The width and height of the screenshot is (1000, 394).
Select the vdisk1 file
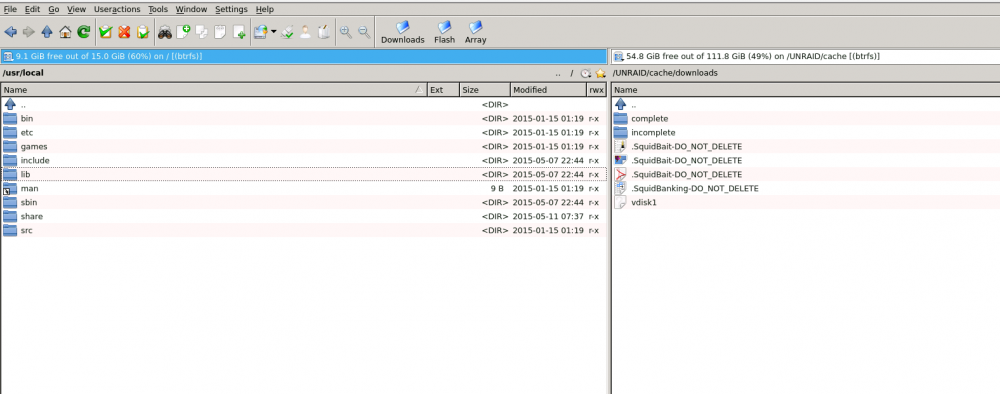pyautogui.click(x=805, y=202)
